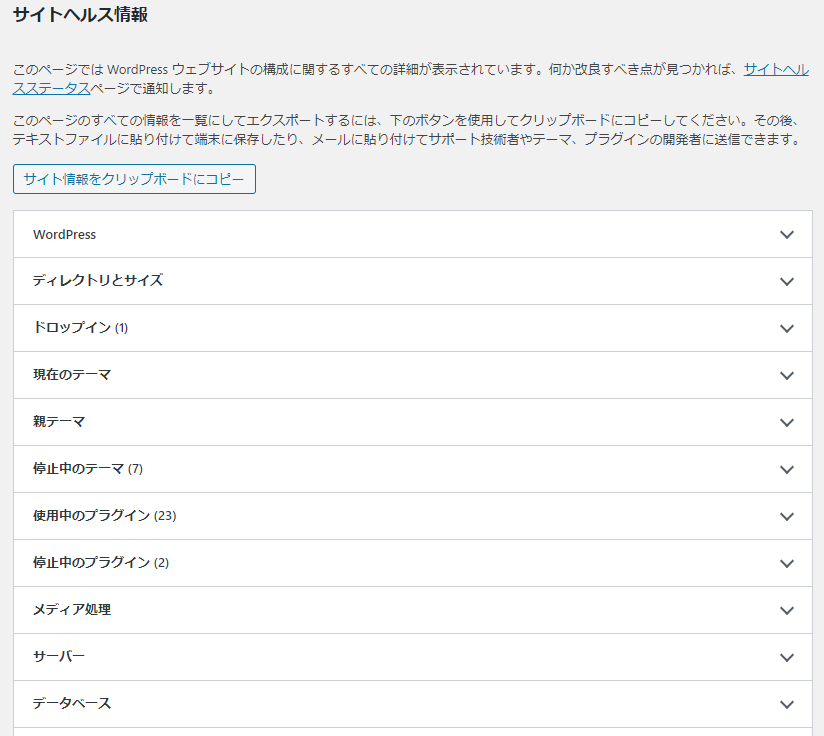The image size is (824, 736).
Task: Click the chevron icon beside ディレクトリとサイズ
Action: (787, 282)
